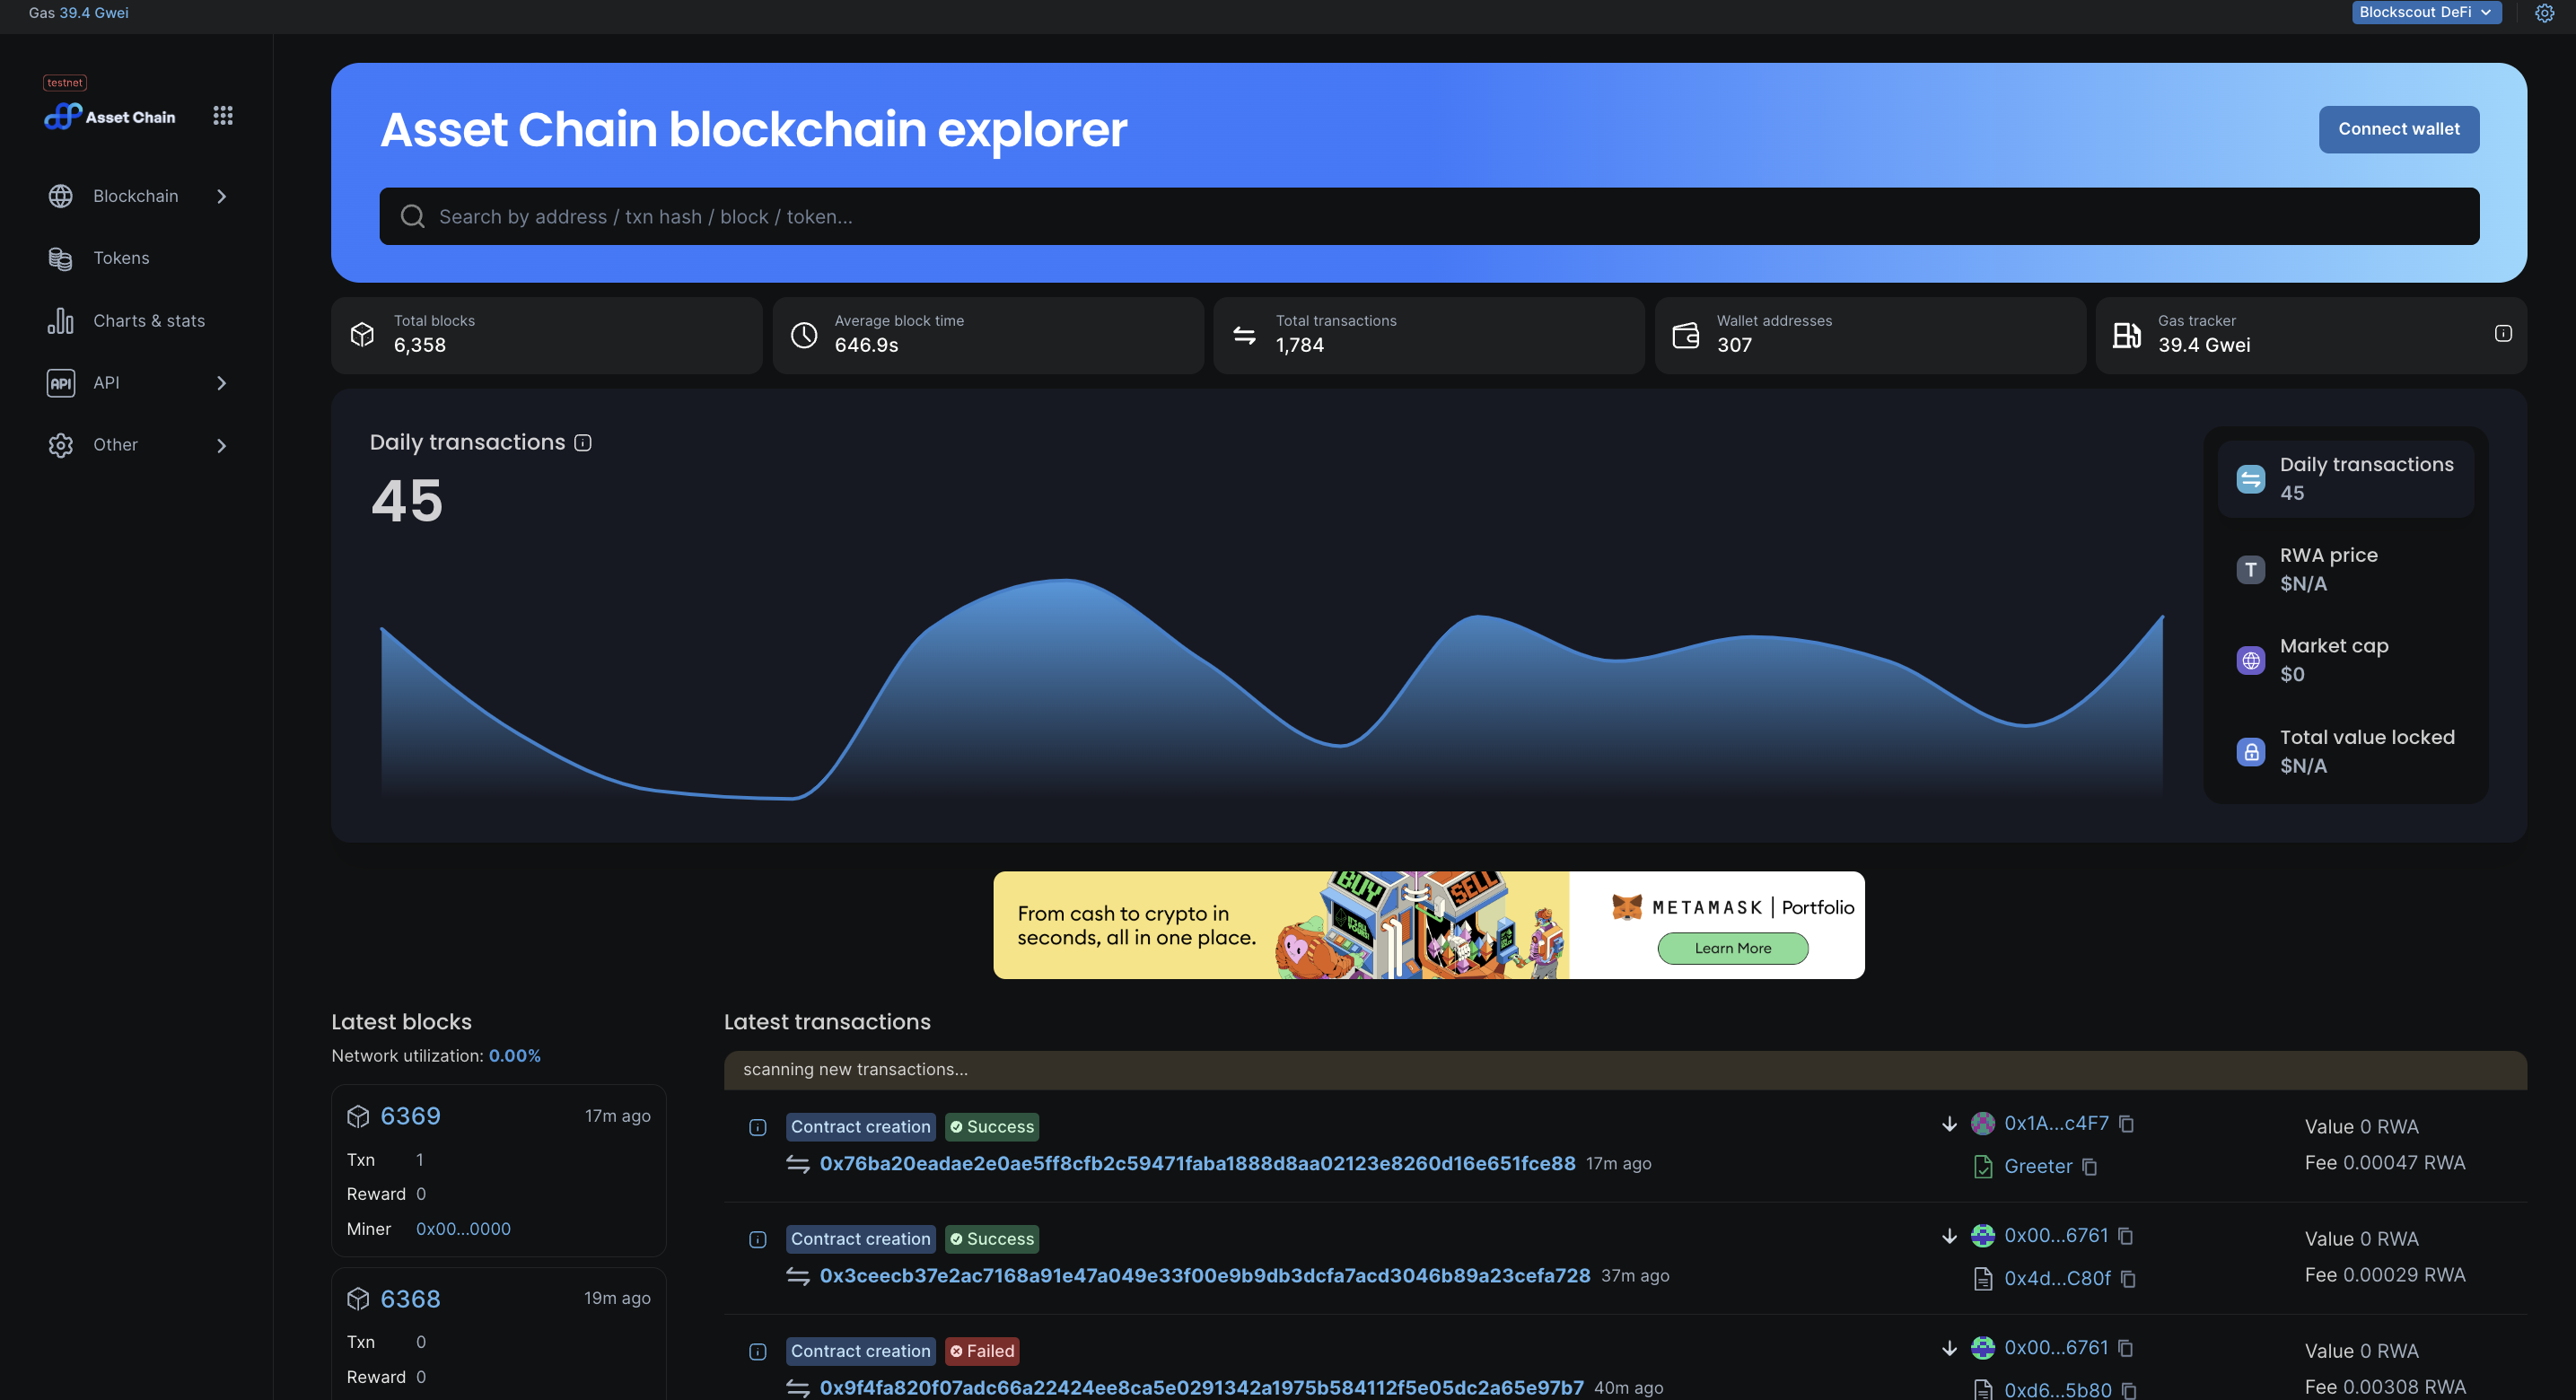Click the Failed status badge
Screen dimensions: 2576x1400
point(982,1351)
